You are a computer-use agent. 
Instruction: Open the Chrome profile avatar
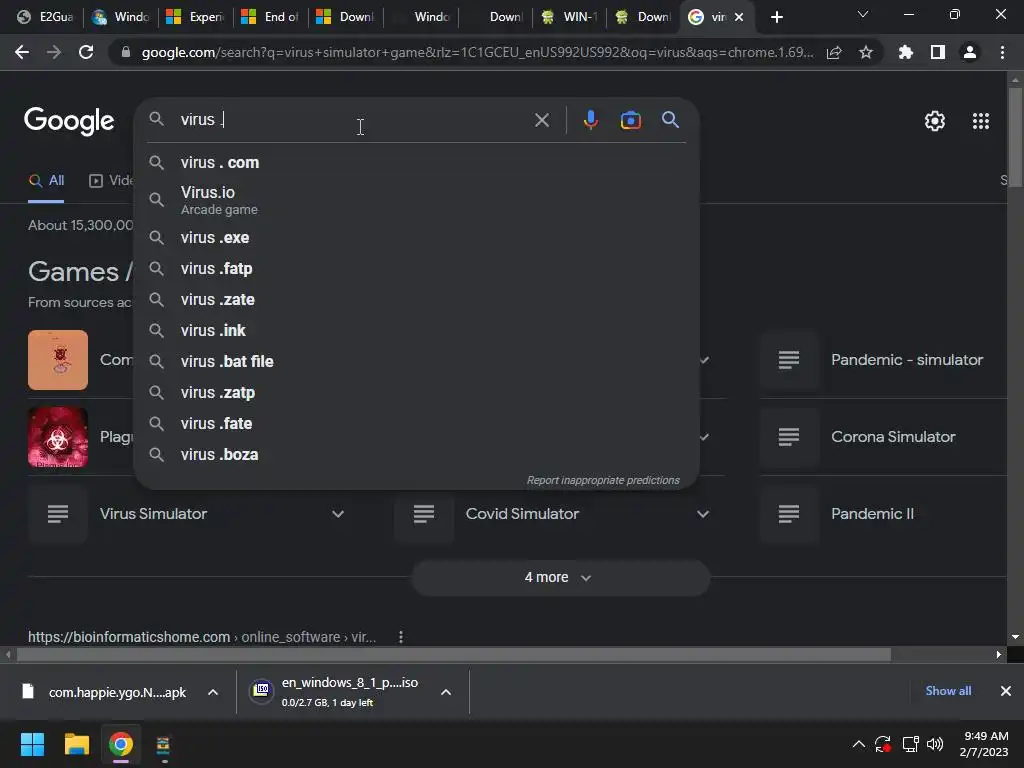point(970,52)
